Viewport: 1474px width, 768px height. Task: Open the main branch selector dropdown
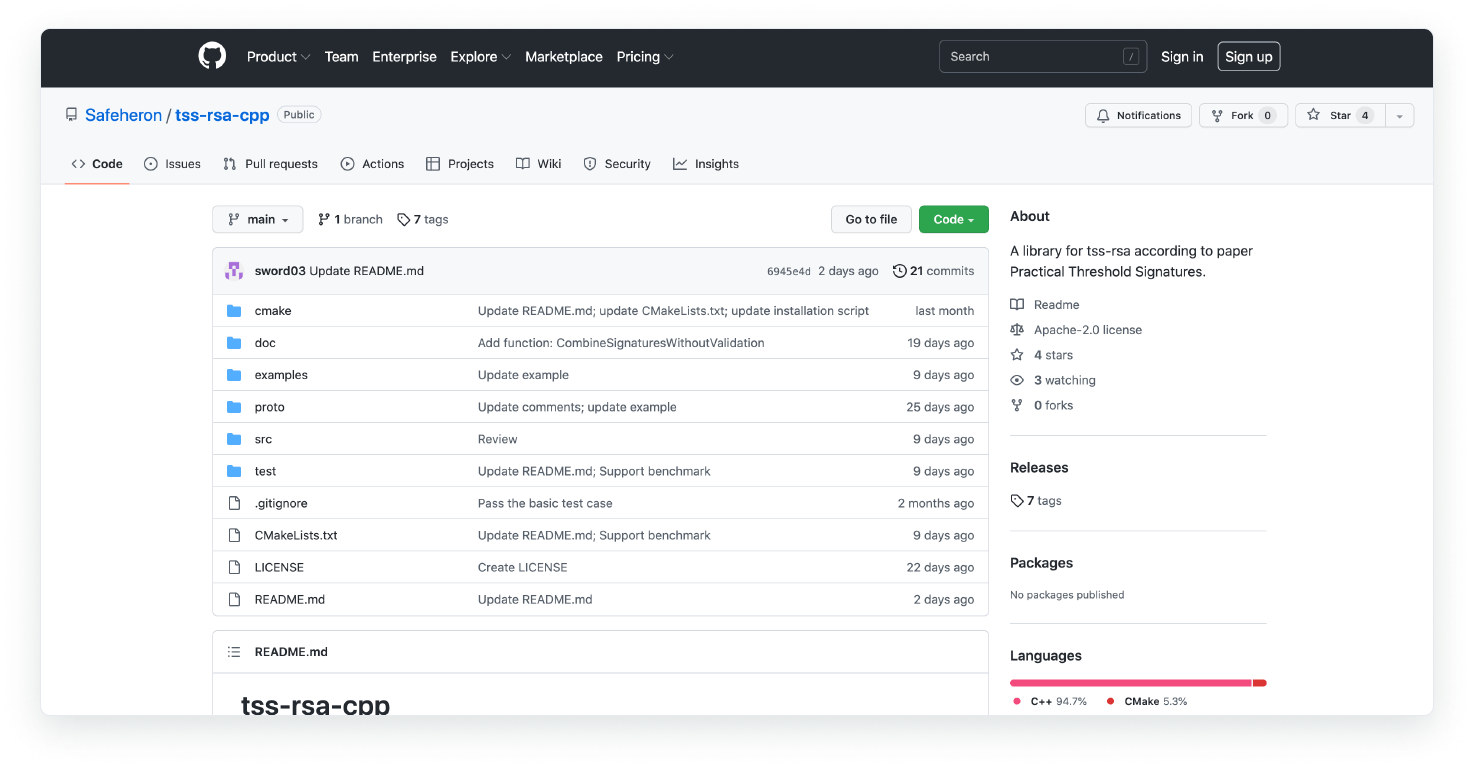[x=257, y=220]
